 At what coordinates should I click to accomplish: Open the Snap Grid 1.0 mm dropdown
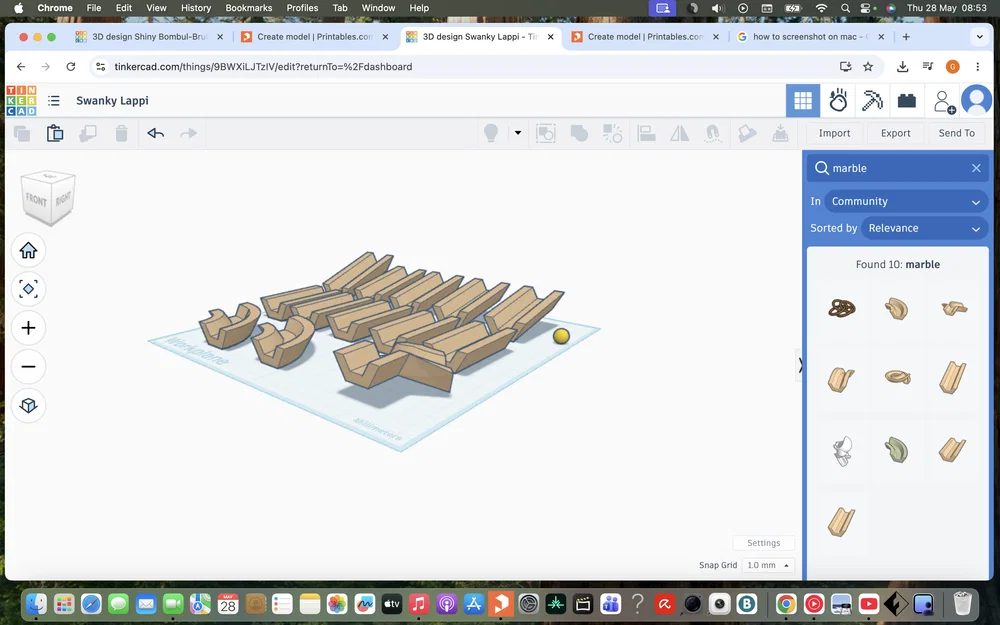point(768,565)
